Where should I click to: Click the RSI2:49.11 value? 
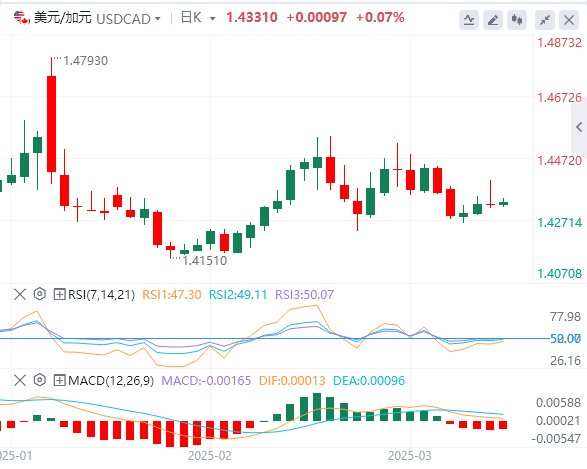click(x=238, y=295)
